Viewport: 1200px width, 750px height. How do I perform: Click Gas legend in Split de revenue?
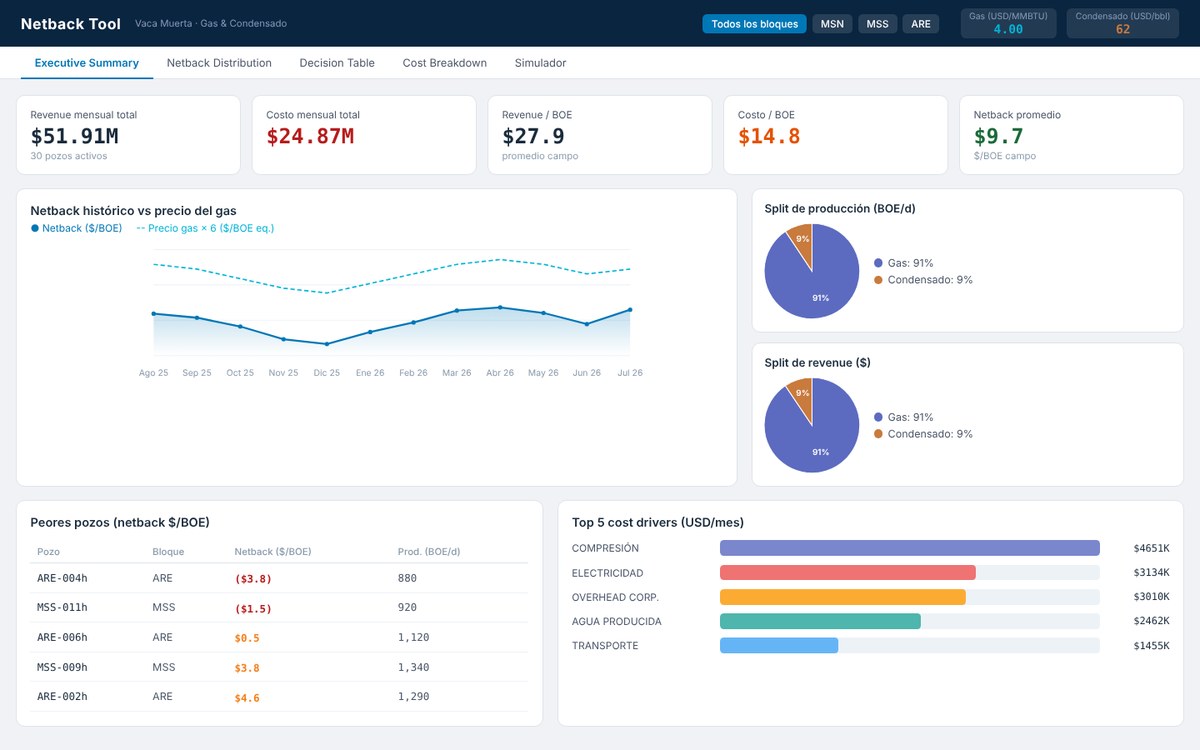pyautogui.click(x=903, y=417)
